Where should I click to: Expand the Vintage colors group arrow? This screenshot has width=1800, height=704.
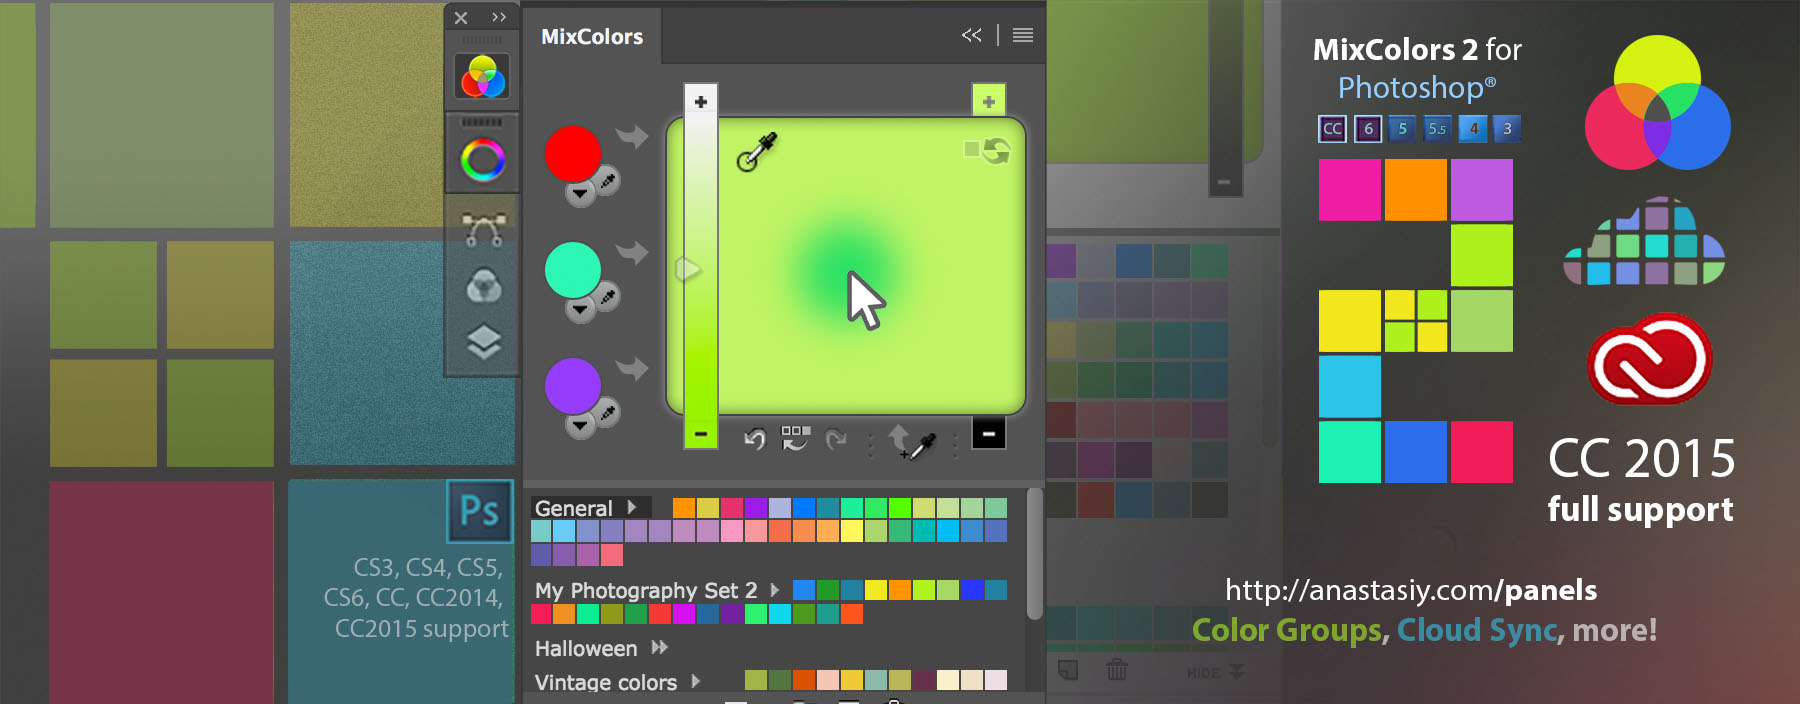click(696, 681)
